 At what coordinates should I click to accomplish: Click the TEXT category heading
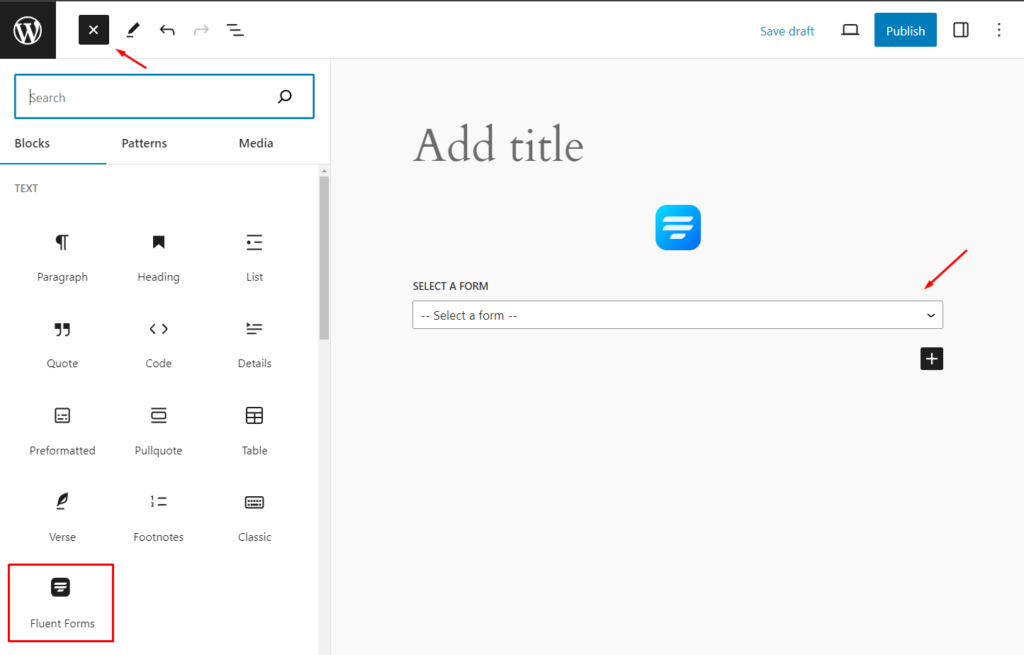26,188
